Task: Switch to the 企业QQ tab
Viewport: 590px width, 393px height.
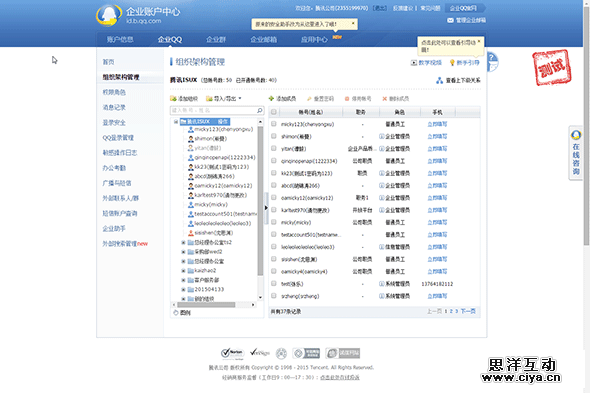Action: pos(170,39)
